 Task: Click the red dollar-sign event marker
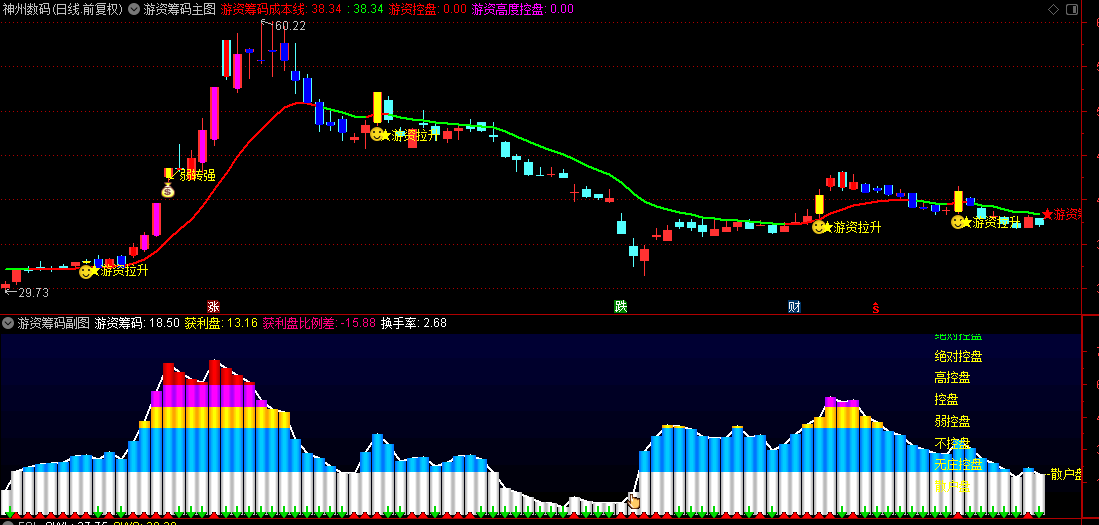[875, 307]
